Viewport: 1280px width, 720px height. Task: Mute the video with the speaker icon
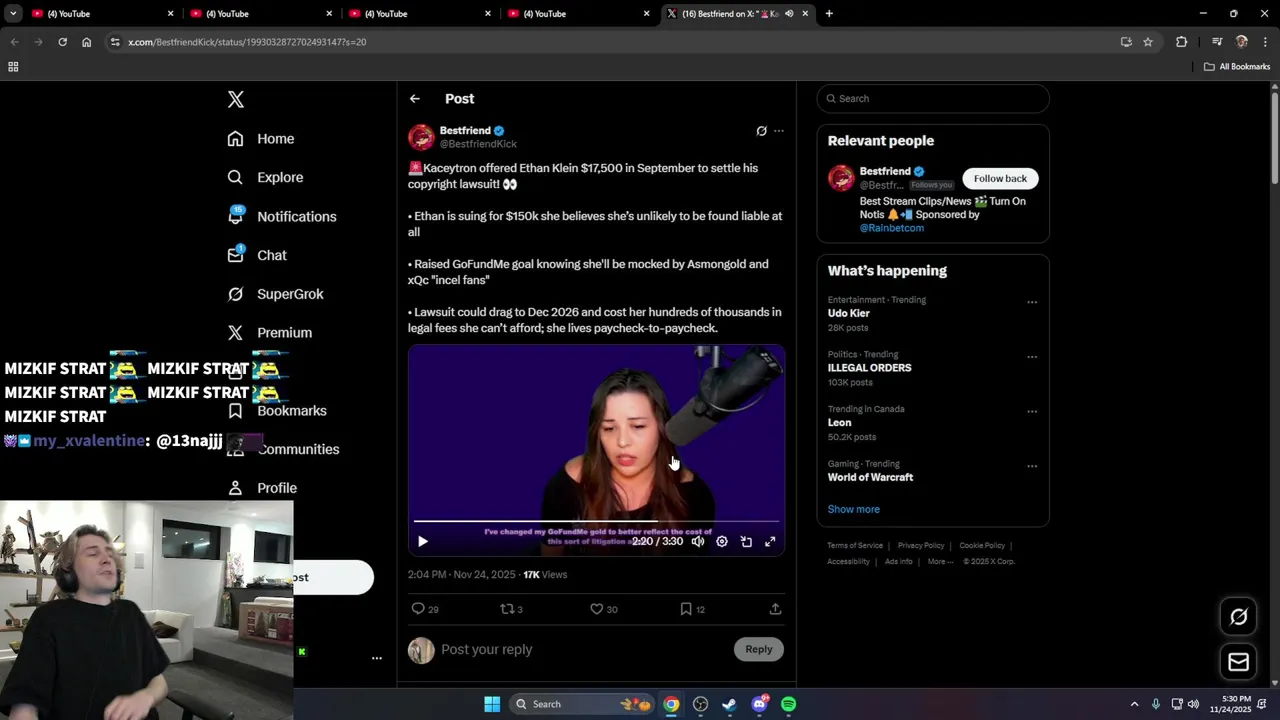coord(698,541)
